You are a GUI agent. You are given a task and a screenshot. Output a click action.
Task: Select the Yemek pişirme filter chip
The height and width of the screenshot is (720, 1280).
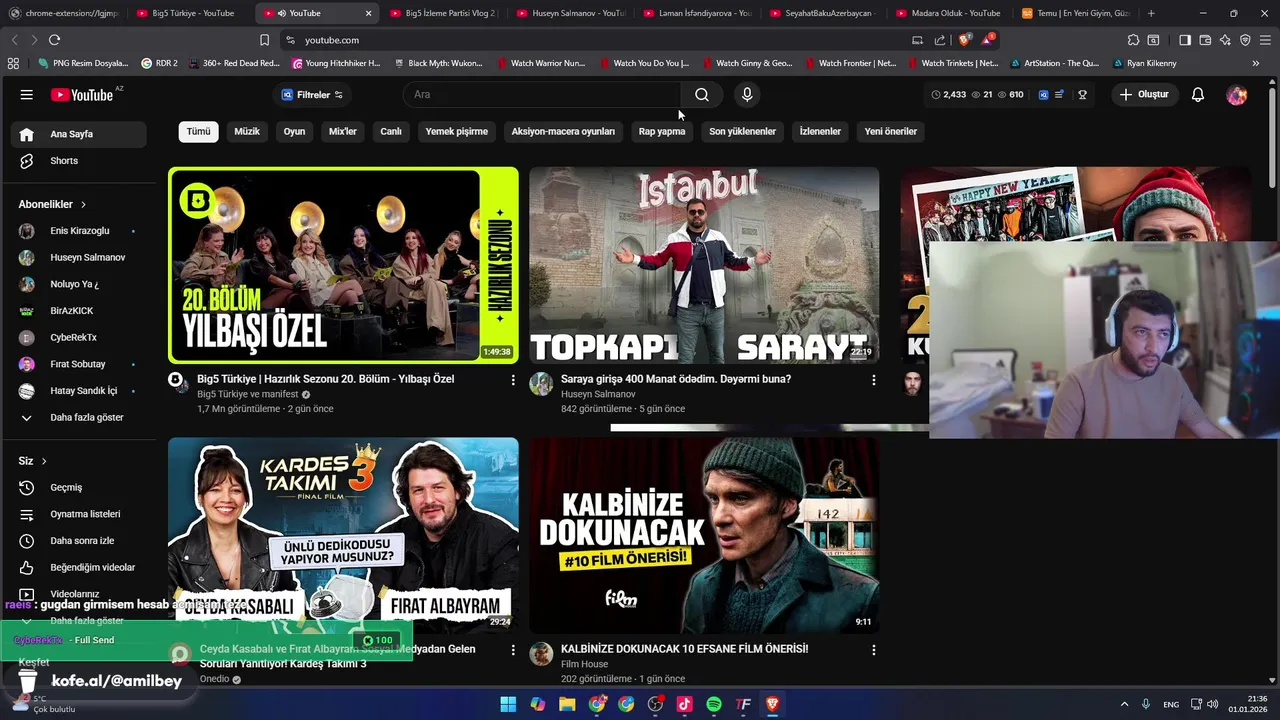point(457,131)
